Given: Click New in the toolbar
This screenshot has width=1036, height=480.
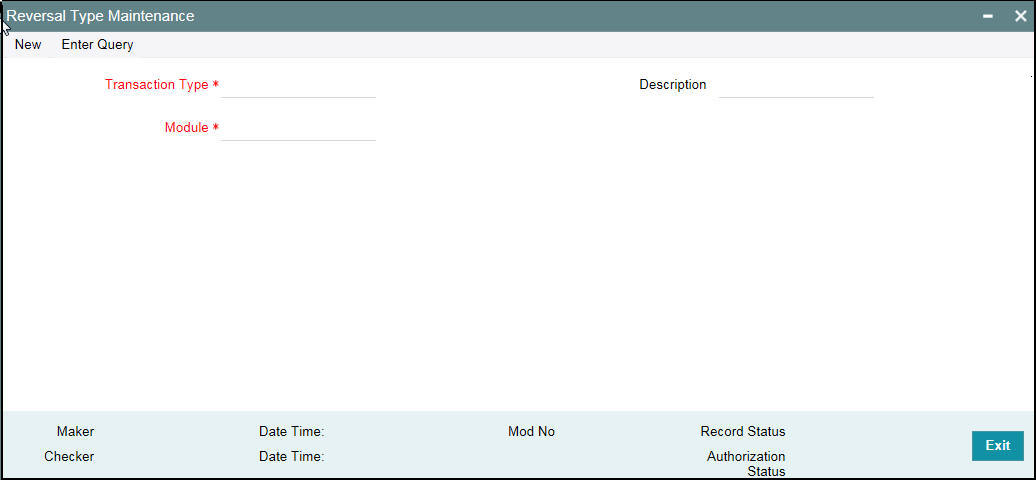Looking at the screenshot, I should 28,44.
